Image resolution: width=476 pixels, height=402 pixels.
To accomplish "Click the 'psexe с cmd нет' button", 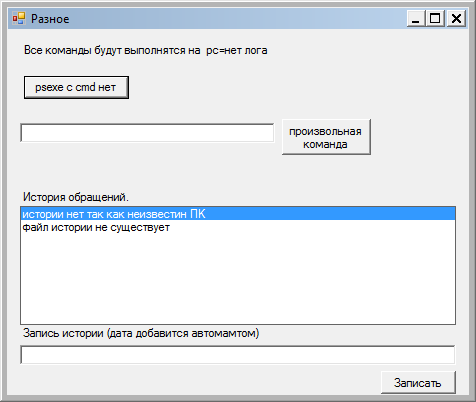I will 76,87.
